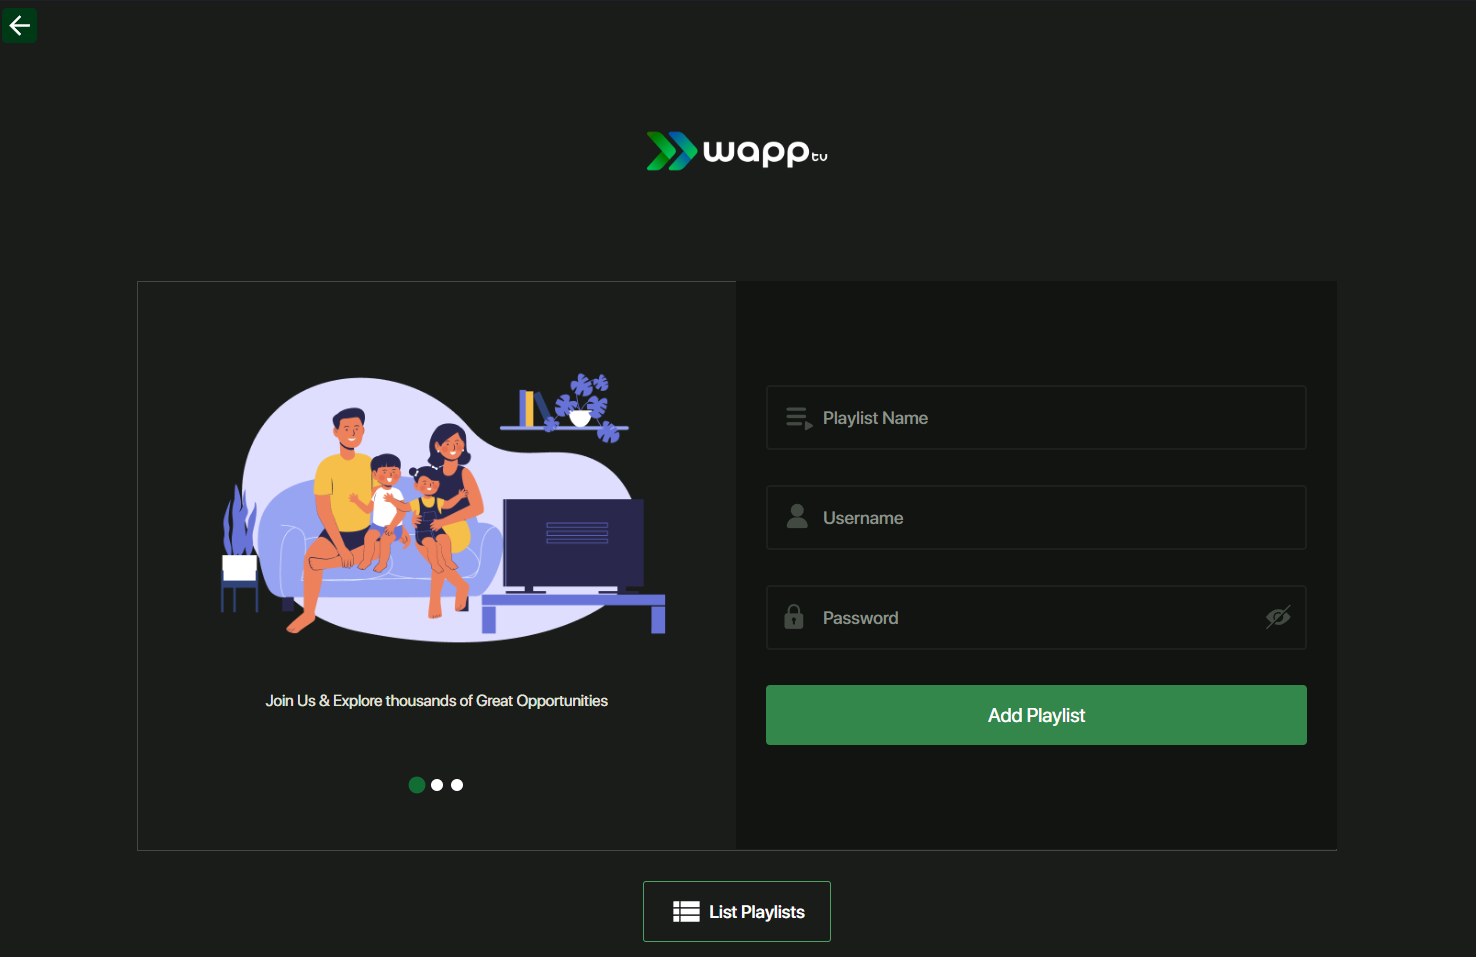Click the wapp tv logo

pos(737,151)
